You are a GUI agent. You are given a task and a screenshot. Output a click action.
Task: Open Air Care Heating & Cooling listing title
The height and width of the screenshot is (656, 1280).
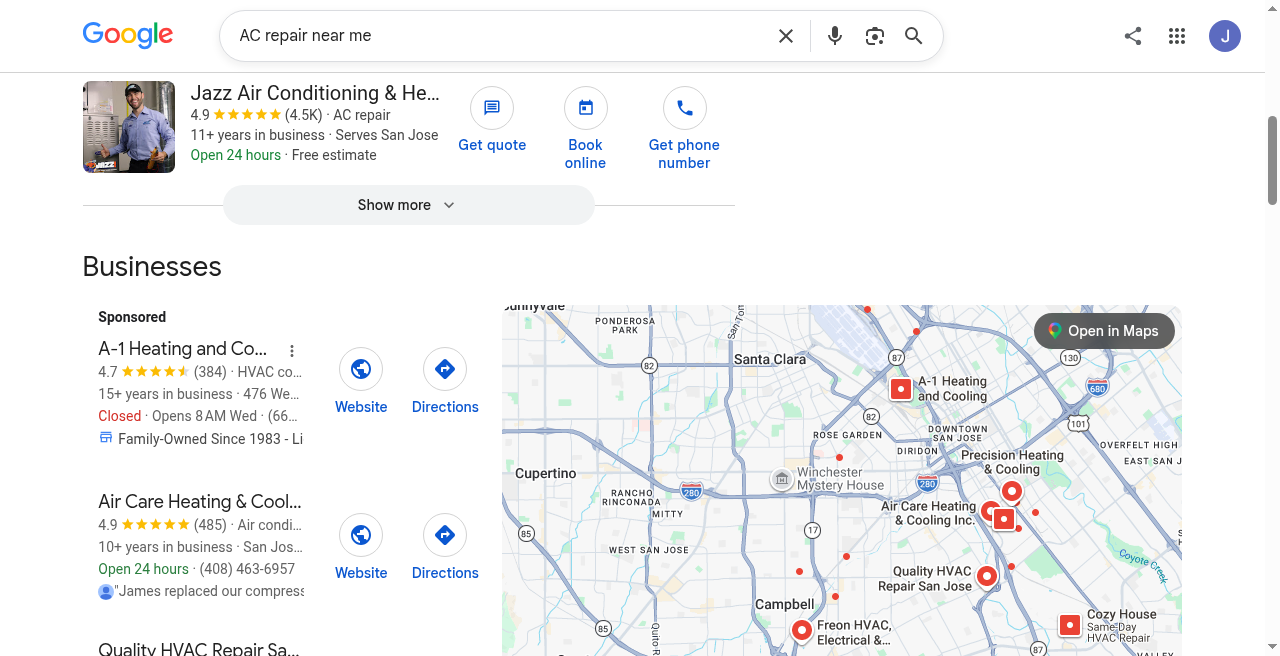pos(200,502)
